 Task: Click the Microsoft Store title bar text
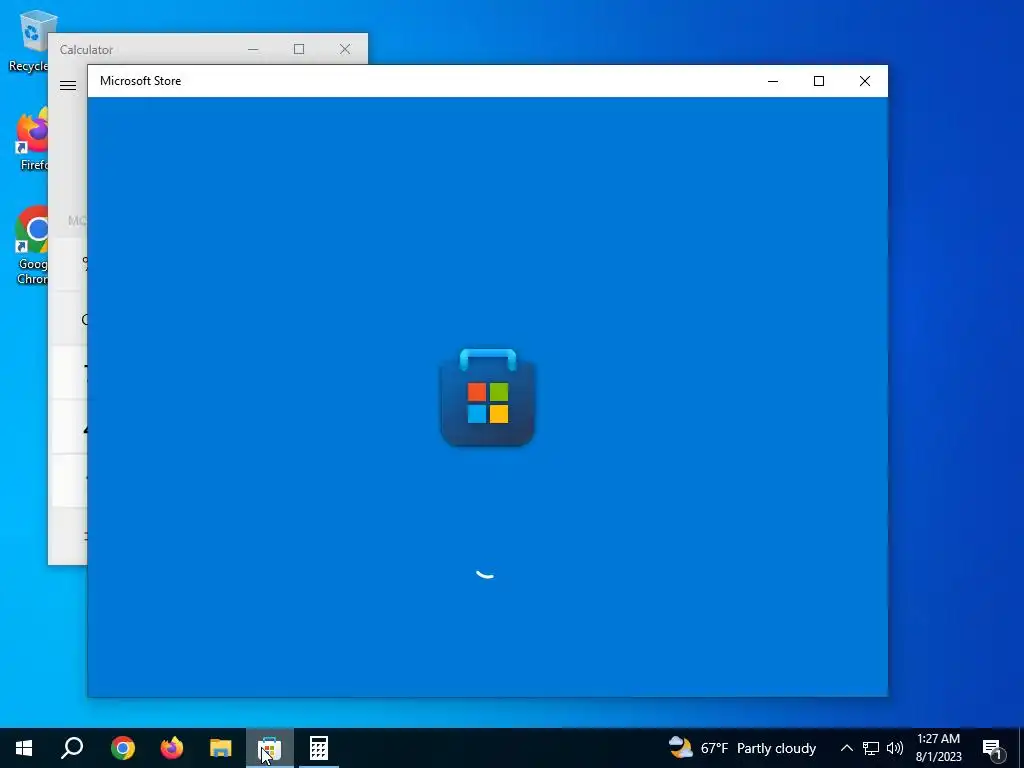tap(140, 81)
